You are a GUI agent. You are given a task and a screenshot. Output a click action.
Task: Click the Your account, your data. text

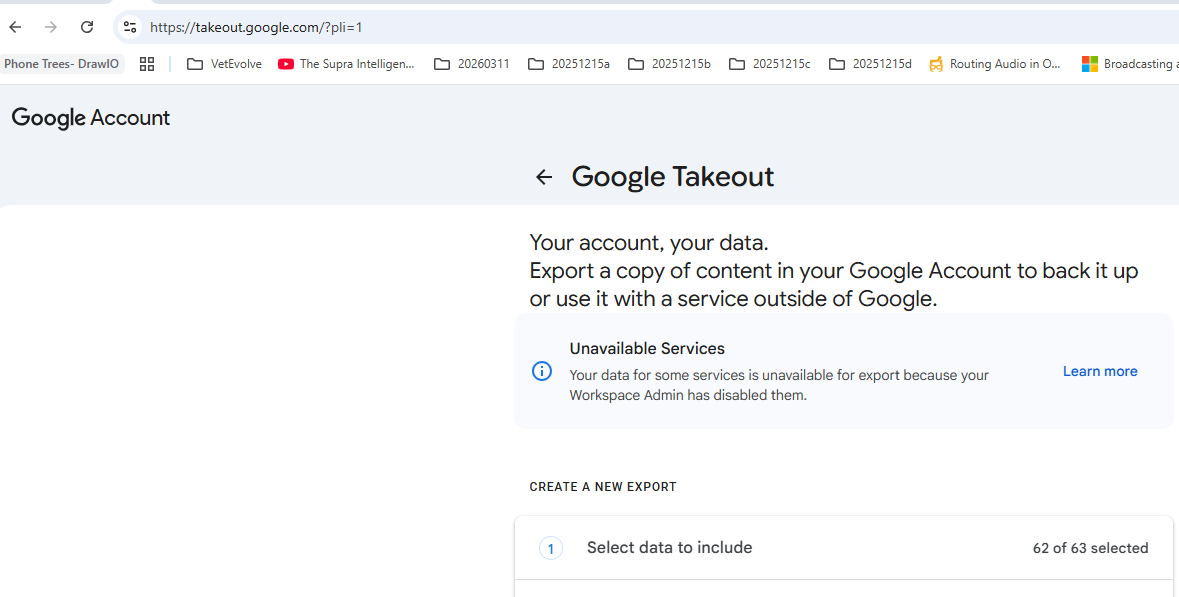tap(649, 243)
